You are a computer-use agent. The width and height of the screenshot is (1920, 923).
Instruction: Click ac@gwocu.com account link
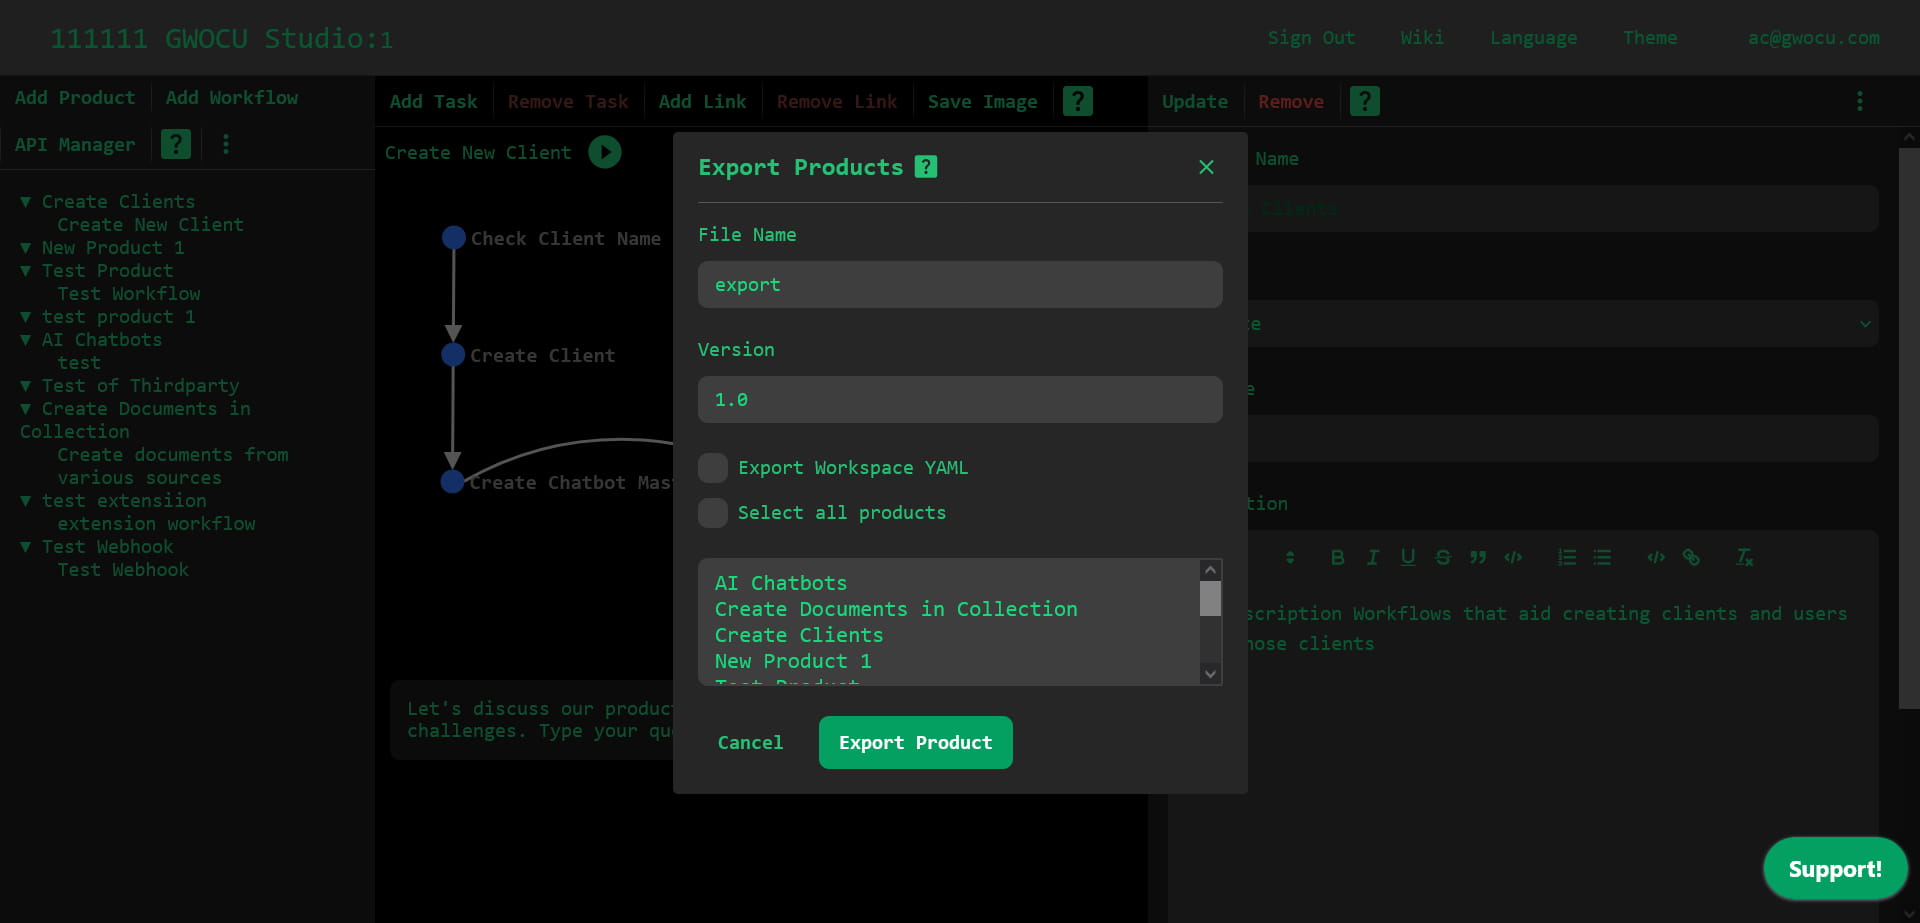click(1813, 38)
